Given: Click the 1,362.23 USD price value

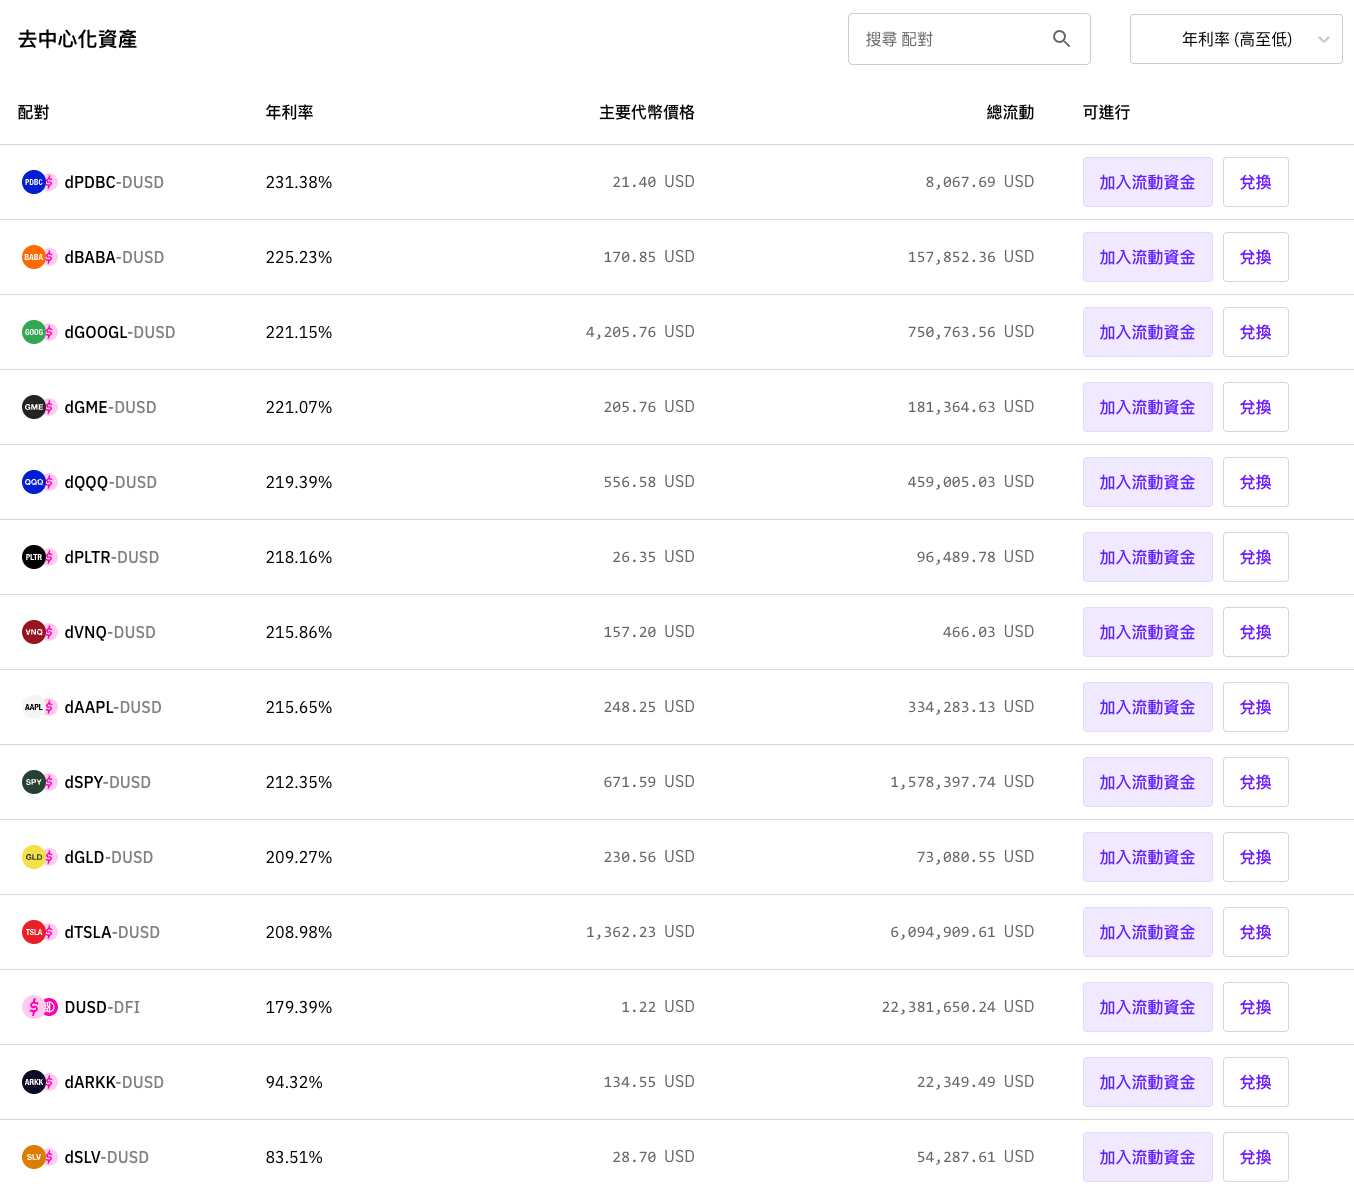Looking at the screenshot, I should 640,932.
